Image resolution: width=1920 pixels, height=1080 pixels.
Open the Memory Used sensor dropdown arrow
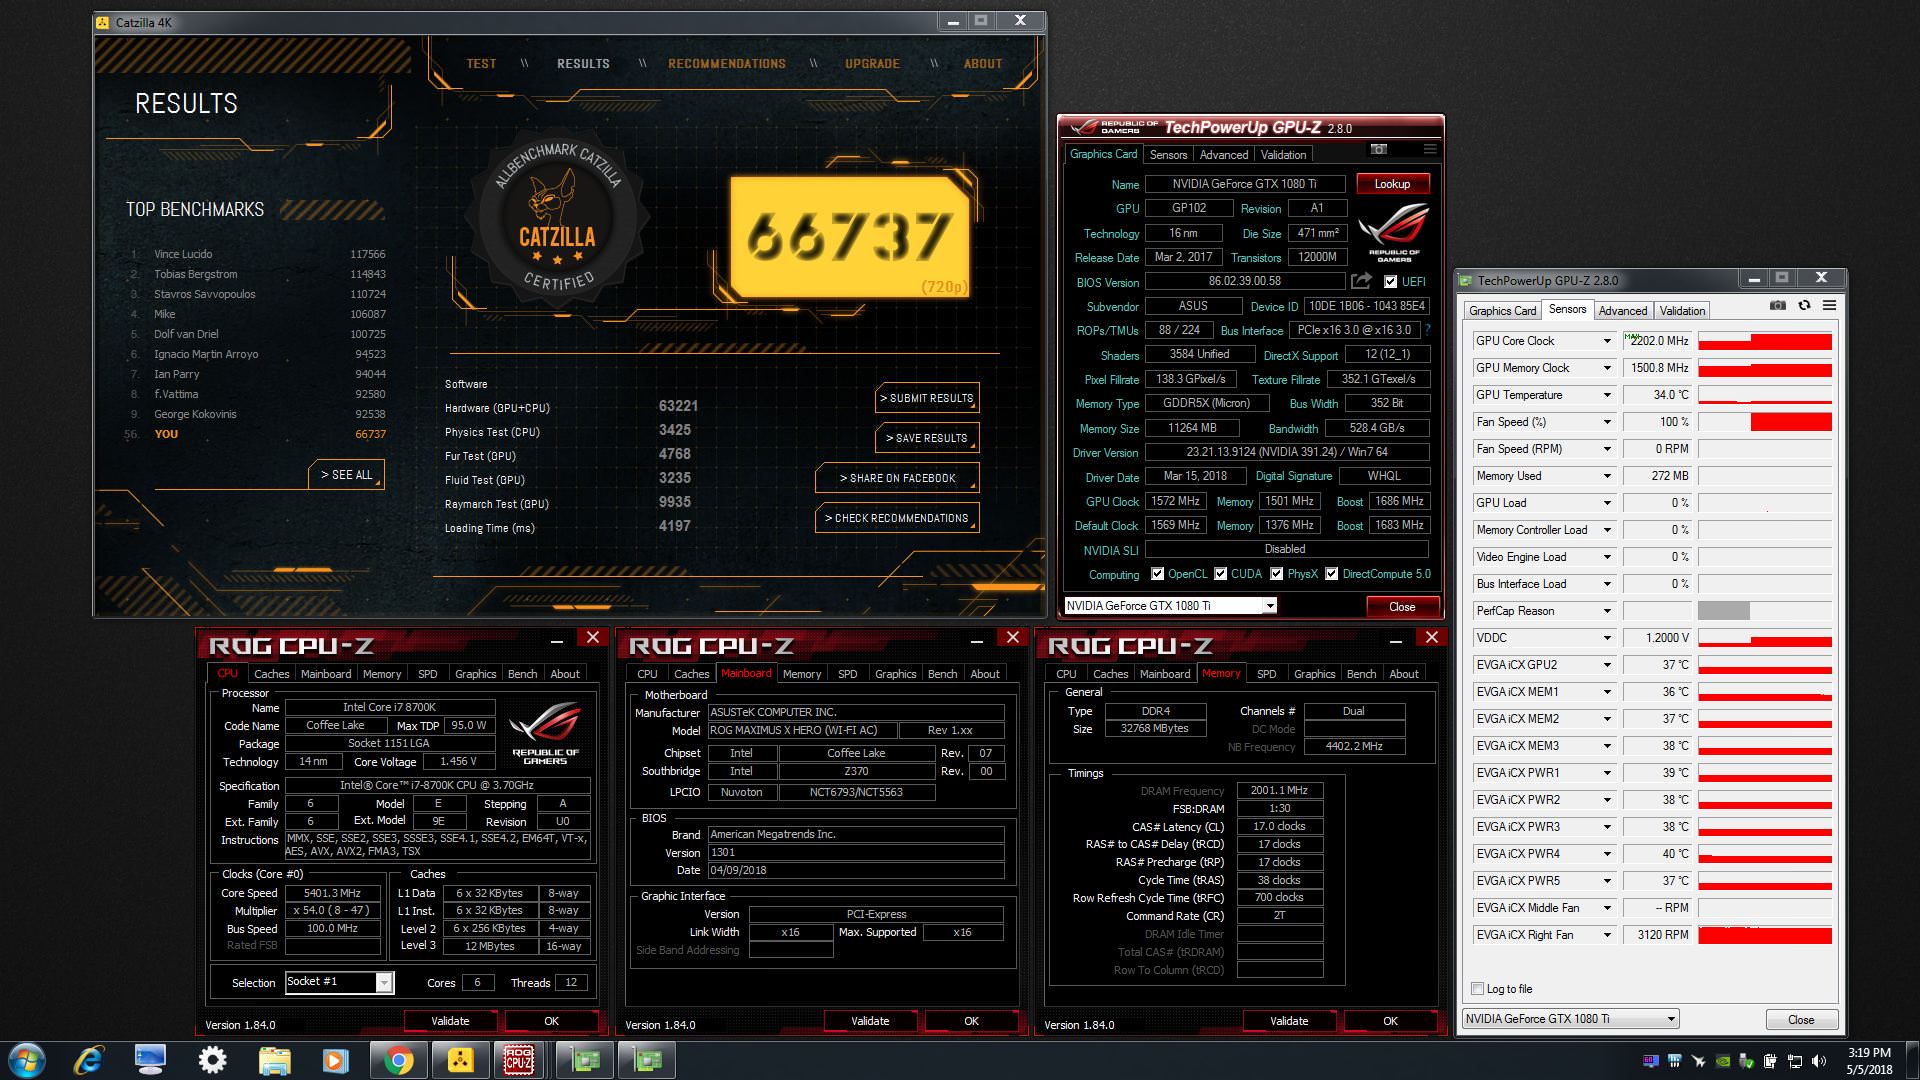click(x=1607, y=476)
